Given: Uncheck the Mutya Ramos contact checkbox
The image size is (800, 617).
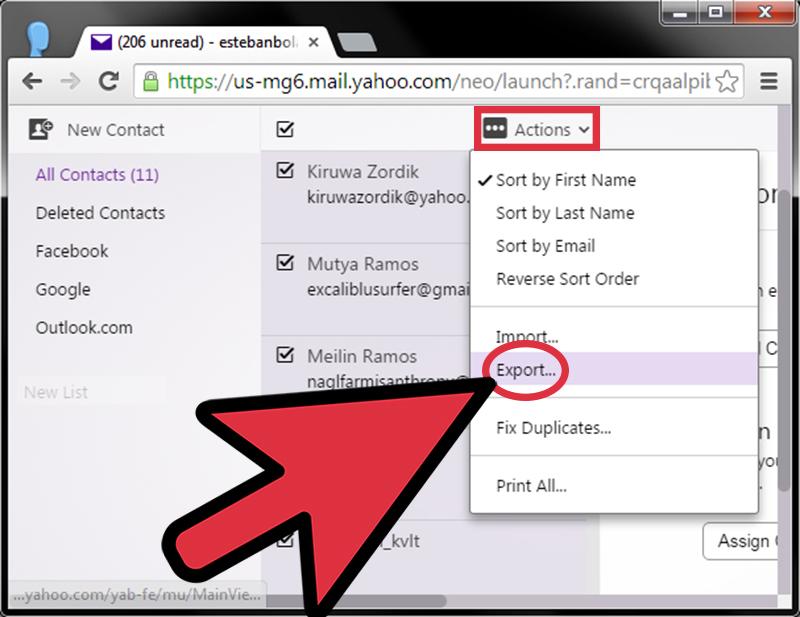Looking at the screenshot, I should (285, 262).
